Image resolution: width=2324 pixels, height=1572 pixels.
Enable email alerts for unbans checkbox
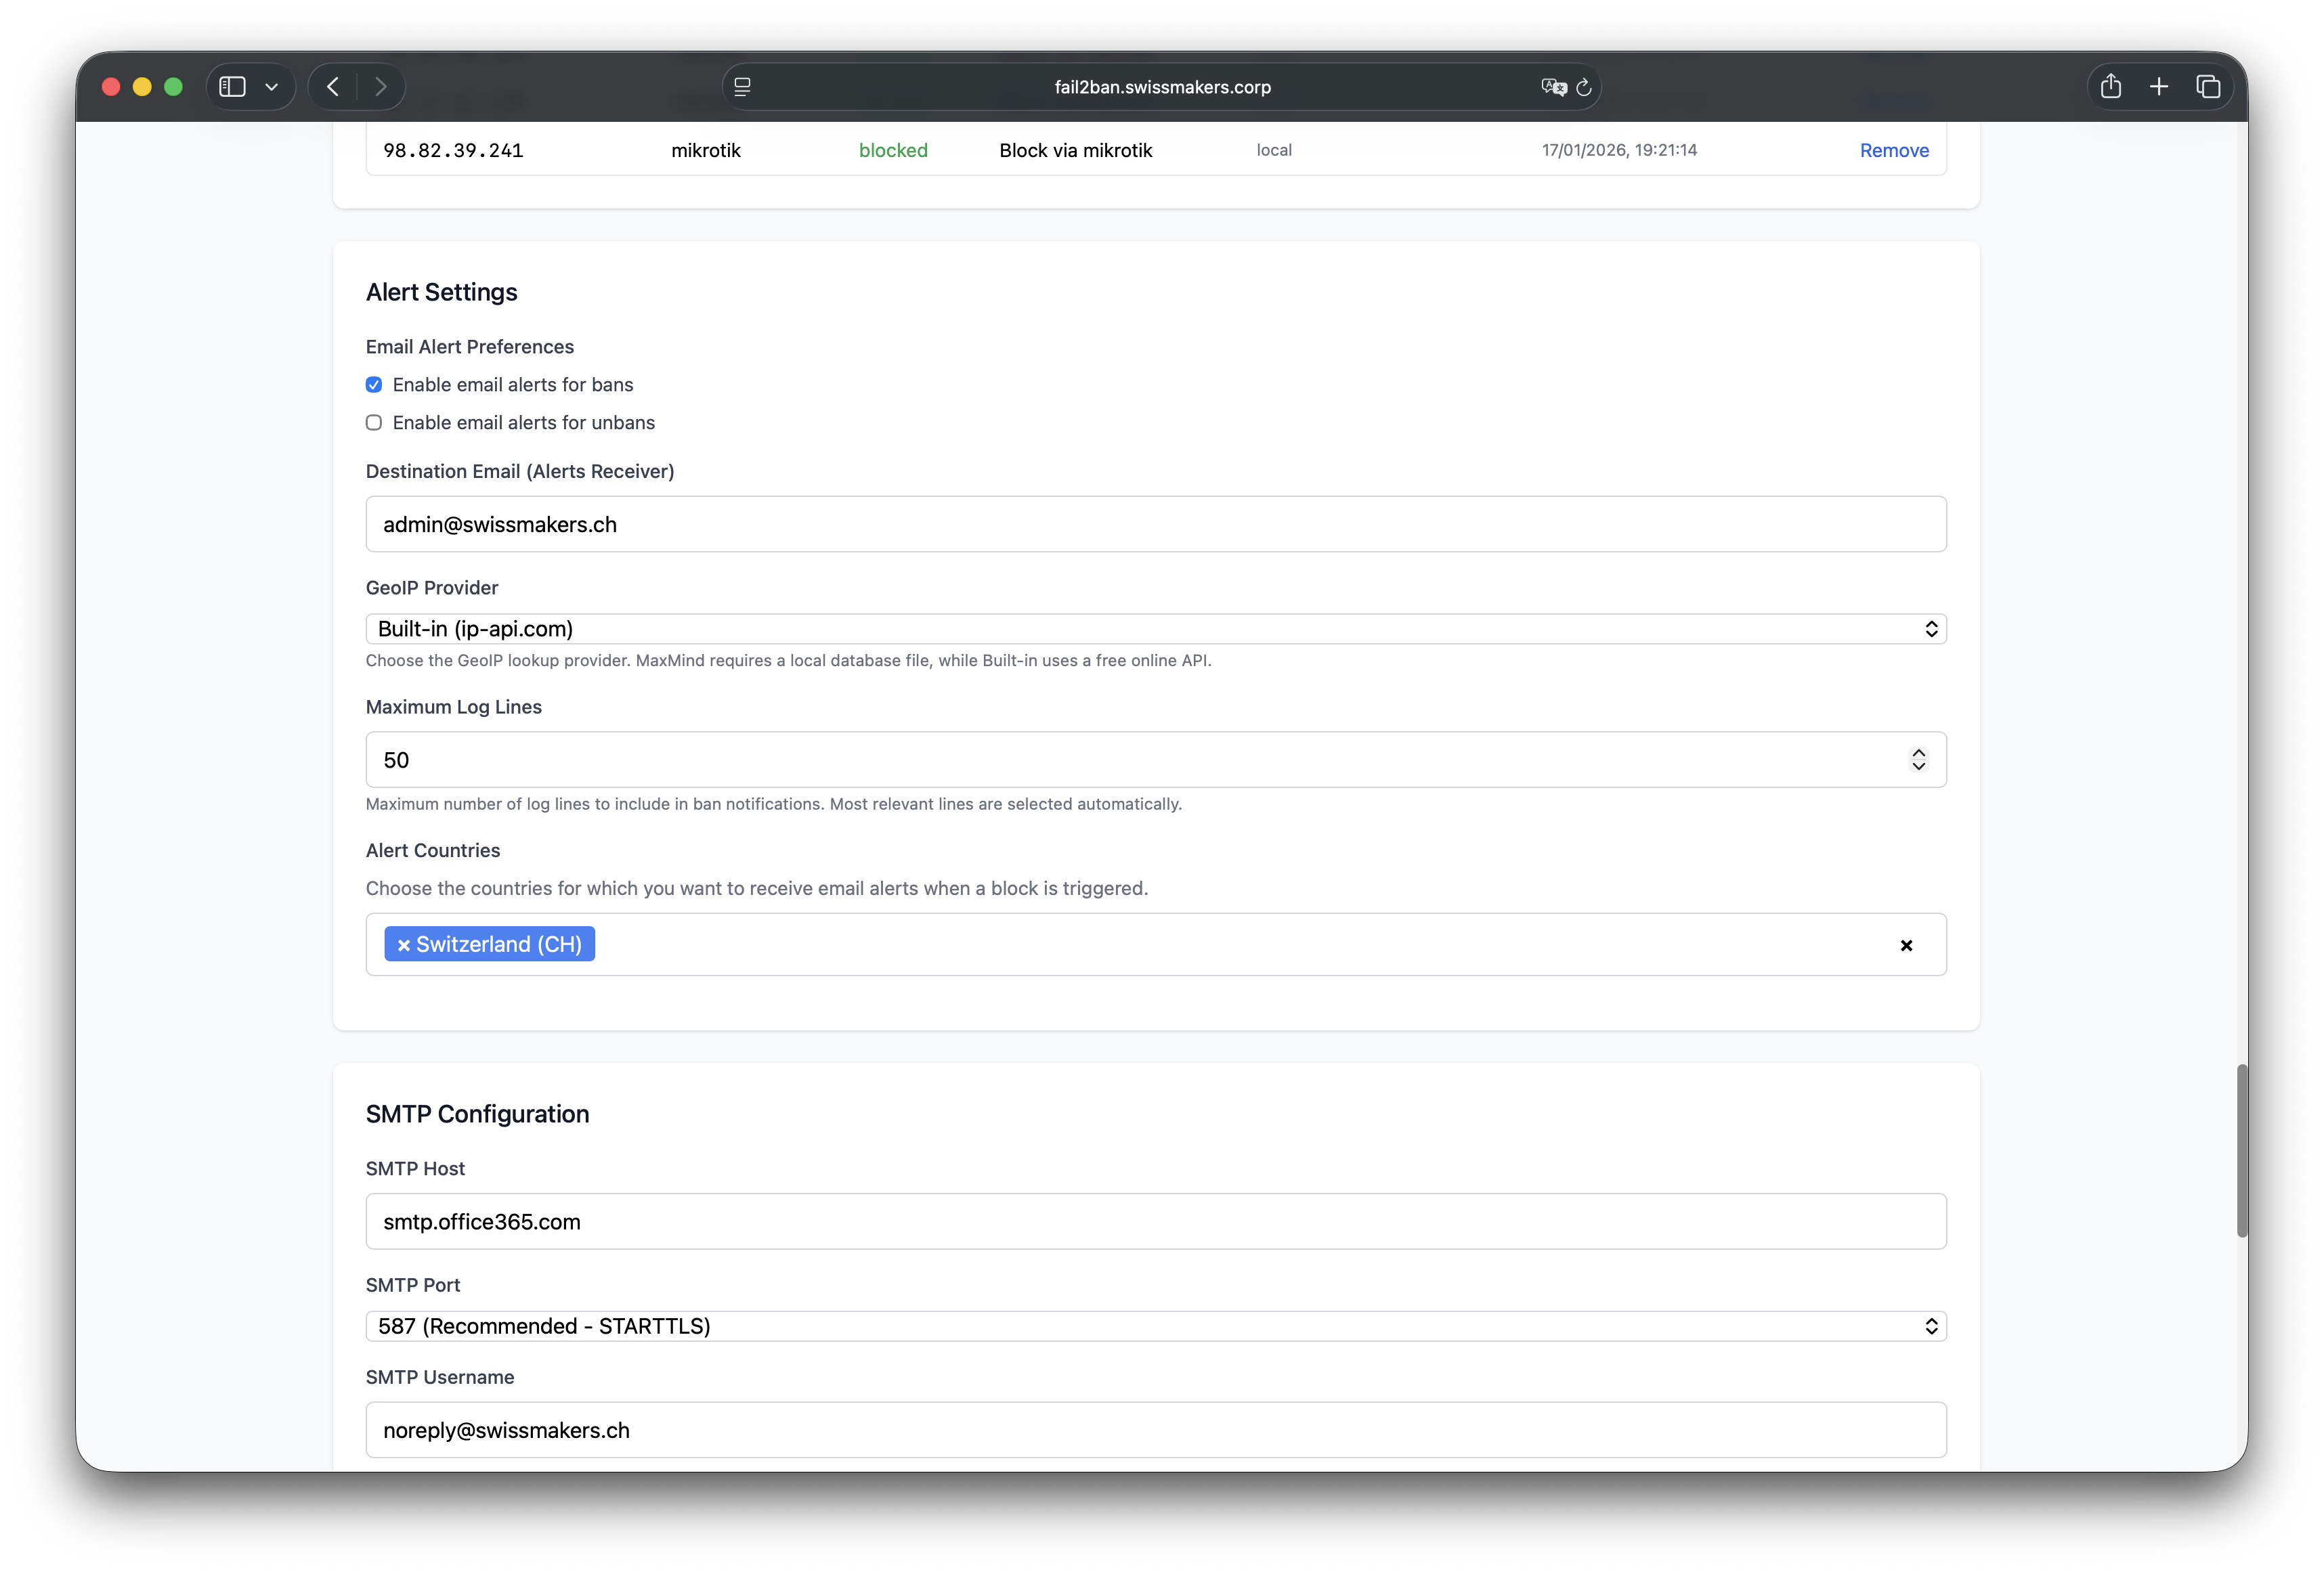click(x=374, y=423)
